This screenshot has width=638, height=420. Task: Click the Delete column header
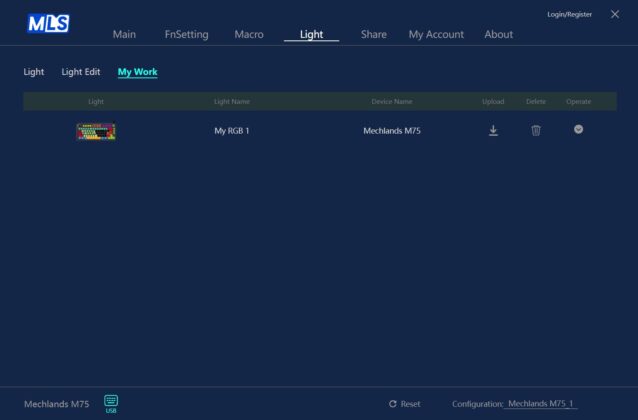tap(536, 101)
